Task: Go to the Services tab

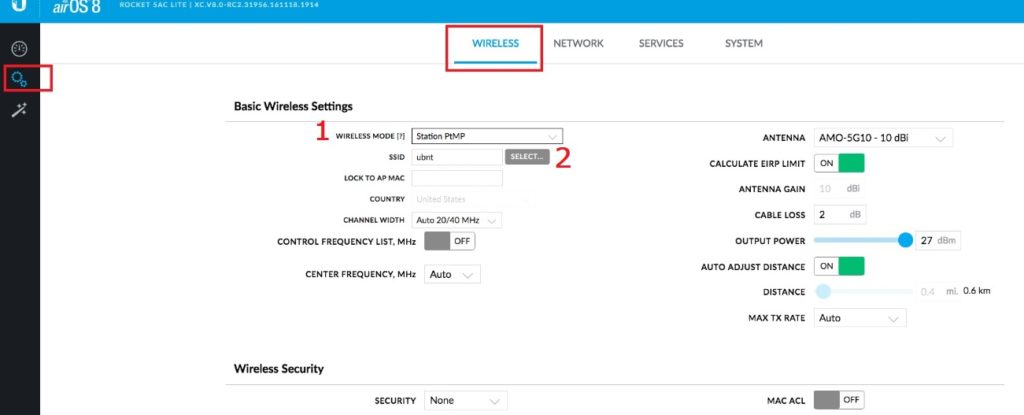Action: click(x=661, y=44)
